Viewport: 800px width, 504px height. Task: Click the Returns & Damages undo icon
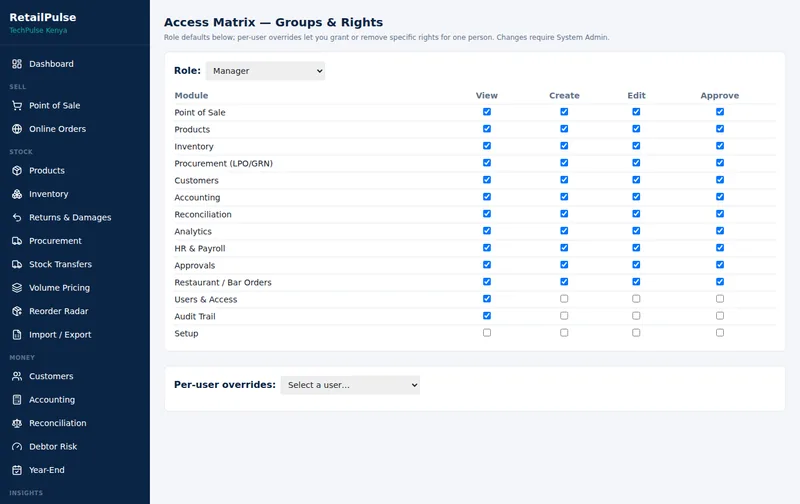pyautogui.click(x=17, y=217)
